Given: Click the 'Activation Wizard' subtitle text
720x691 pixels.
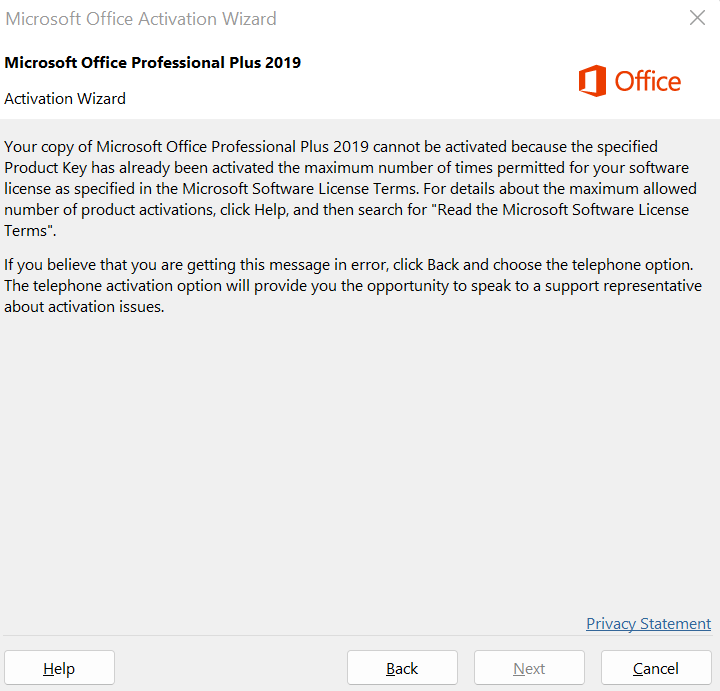Looking at the screenshot, I should [x=65, y=98].
